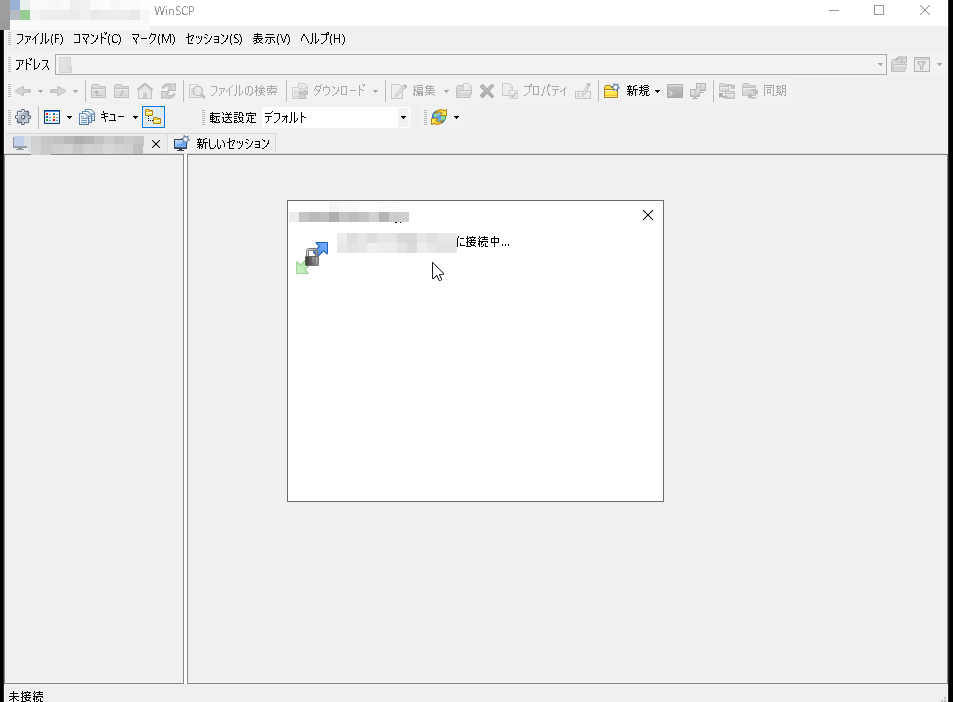
Task: Switch to the 新しいセッション tab
Action: tap(223, 144)
